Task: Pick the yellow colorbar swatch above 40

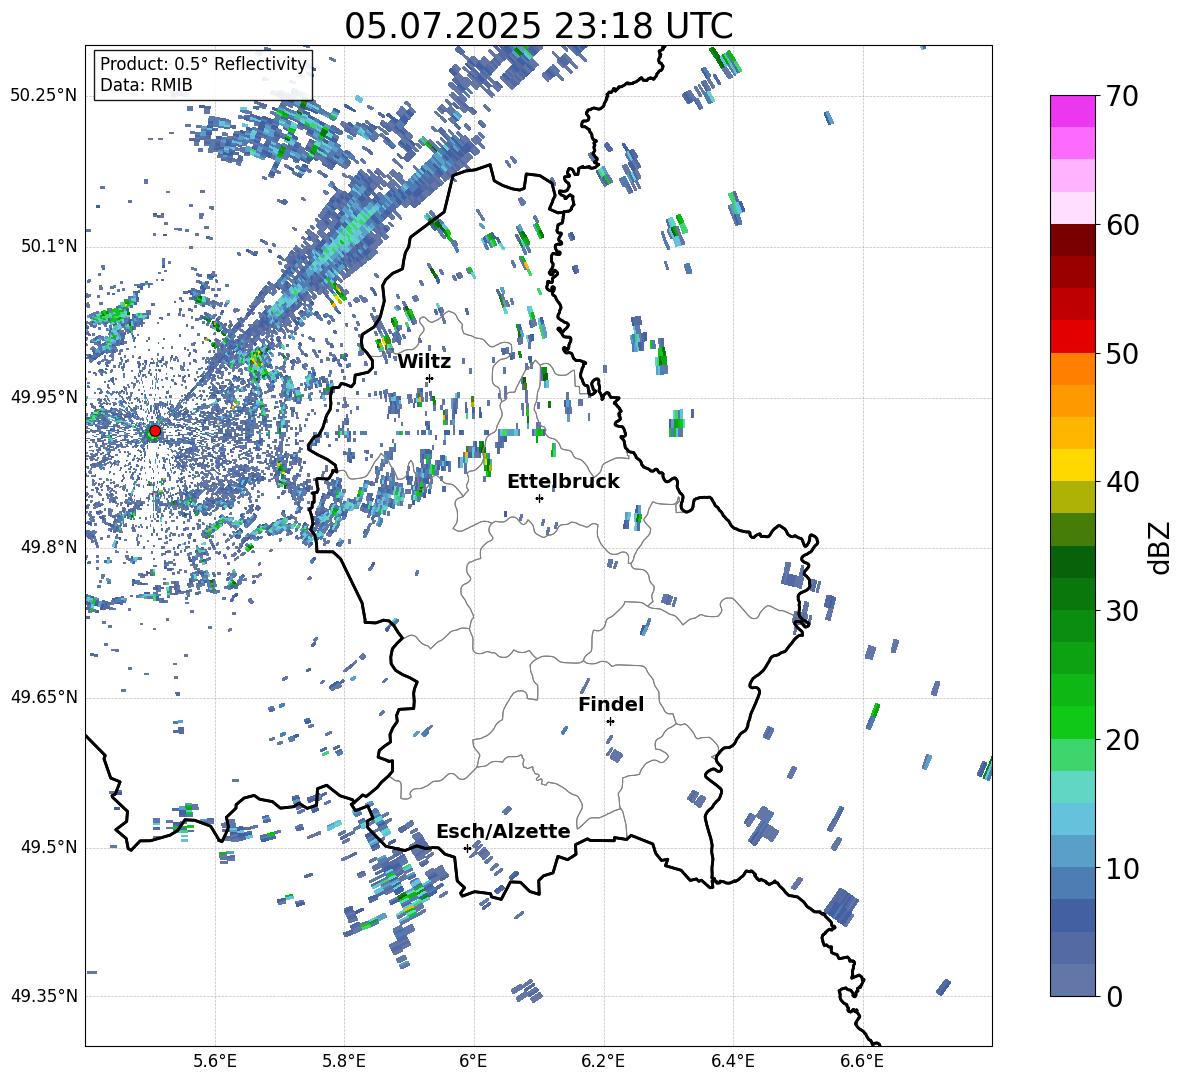Action: click(1072, 465)
